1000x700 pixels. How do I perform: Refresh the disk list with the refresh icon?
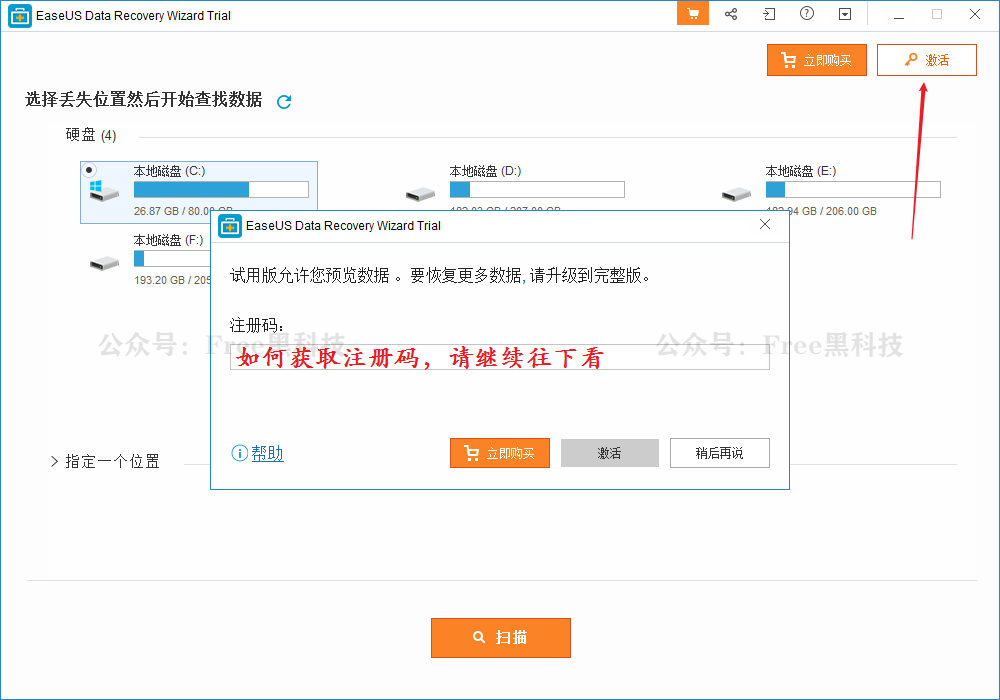(x=284, y=101)
